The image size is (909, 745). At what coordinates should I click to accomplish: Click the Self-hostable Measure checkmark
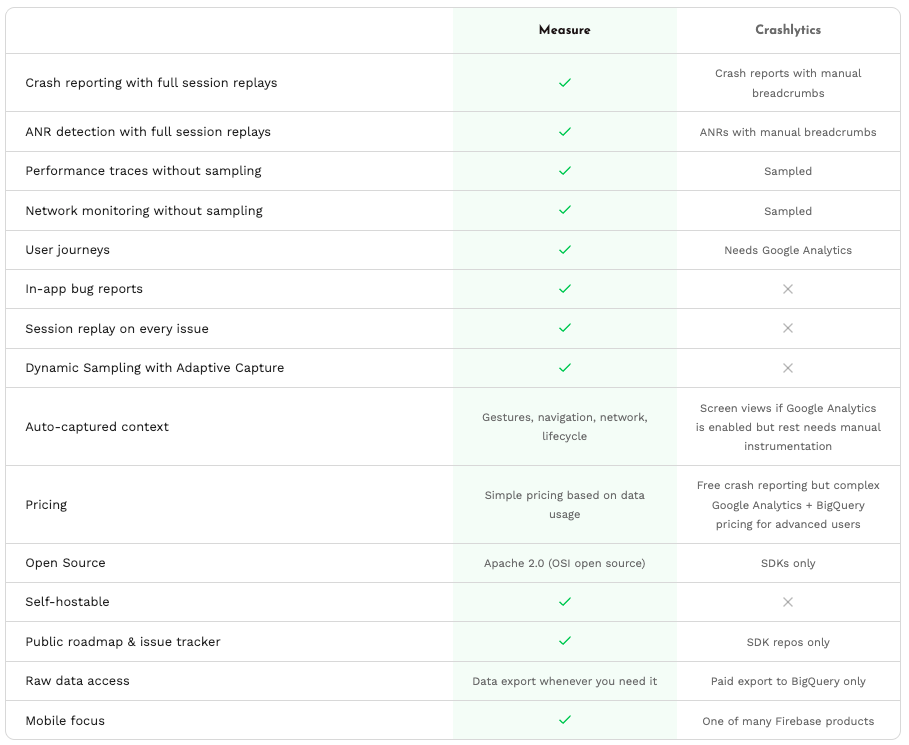(x=565, y=602)
